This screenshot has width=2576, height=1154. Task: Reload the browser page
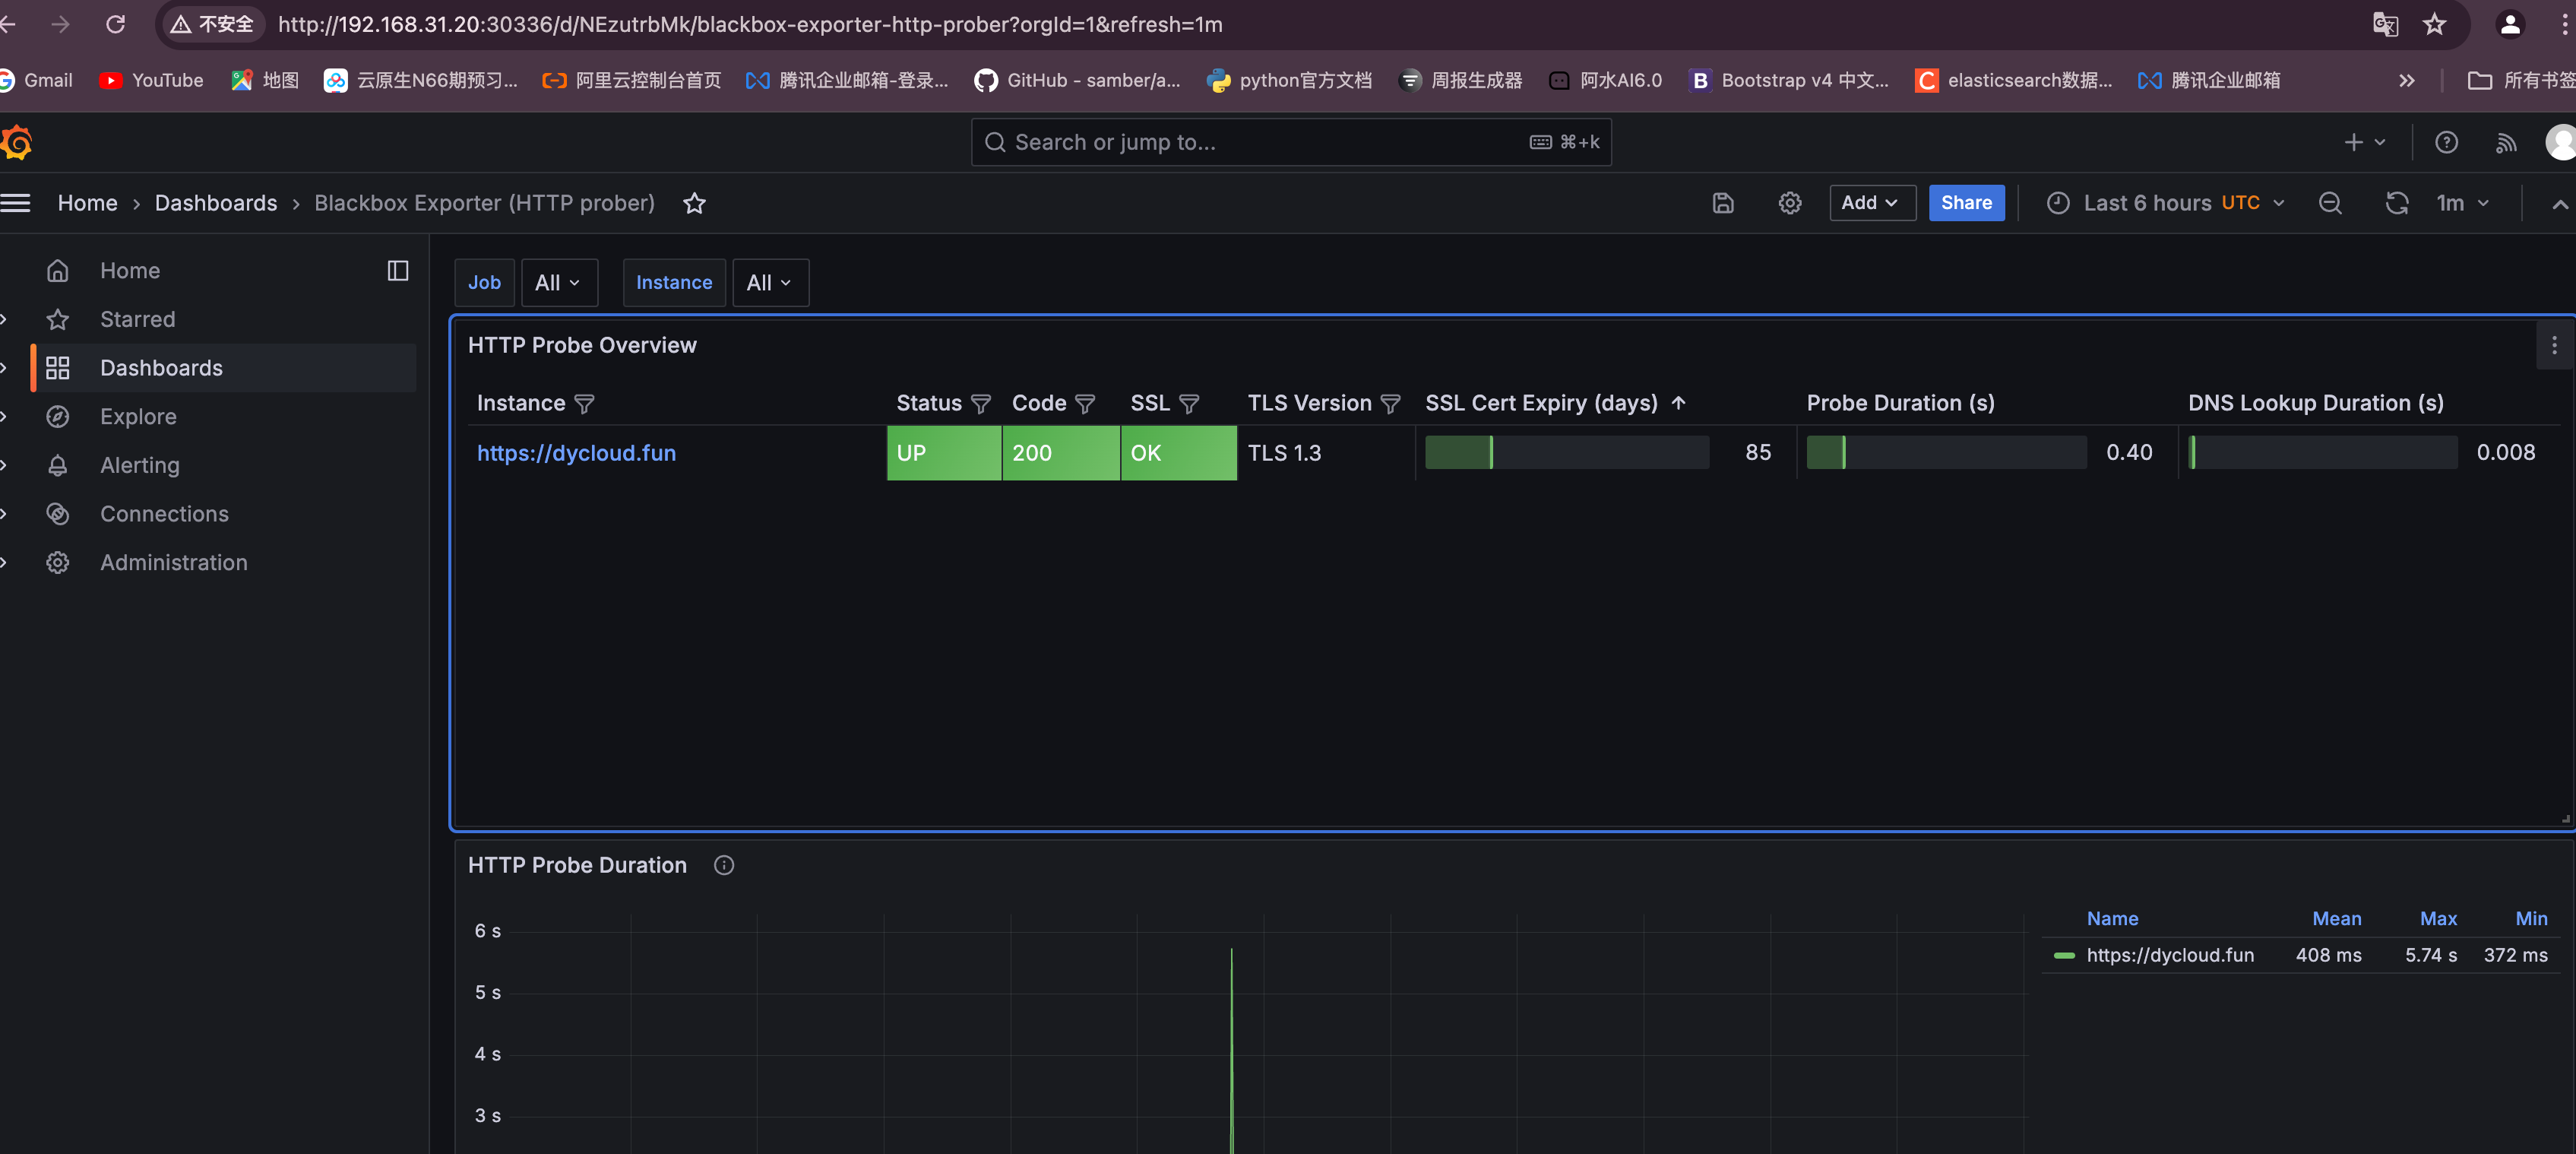pos(115,24)
